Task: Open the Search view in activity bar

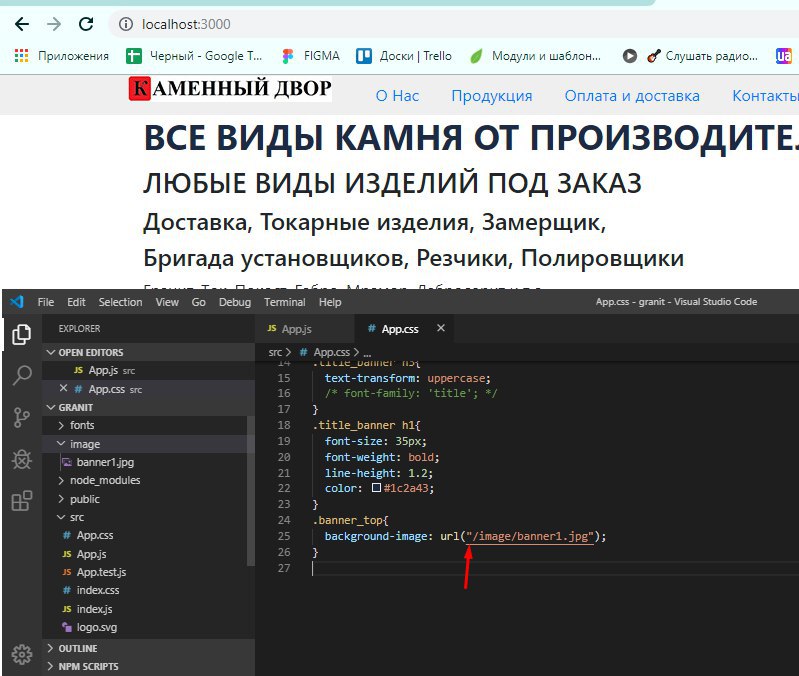Action: point(22,375)
